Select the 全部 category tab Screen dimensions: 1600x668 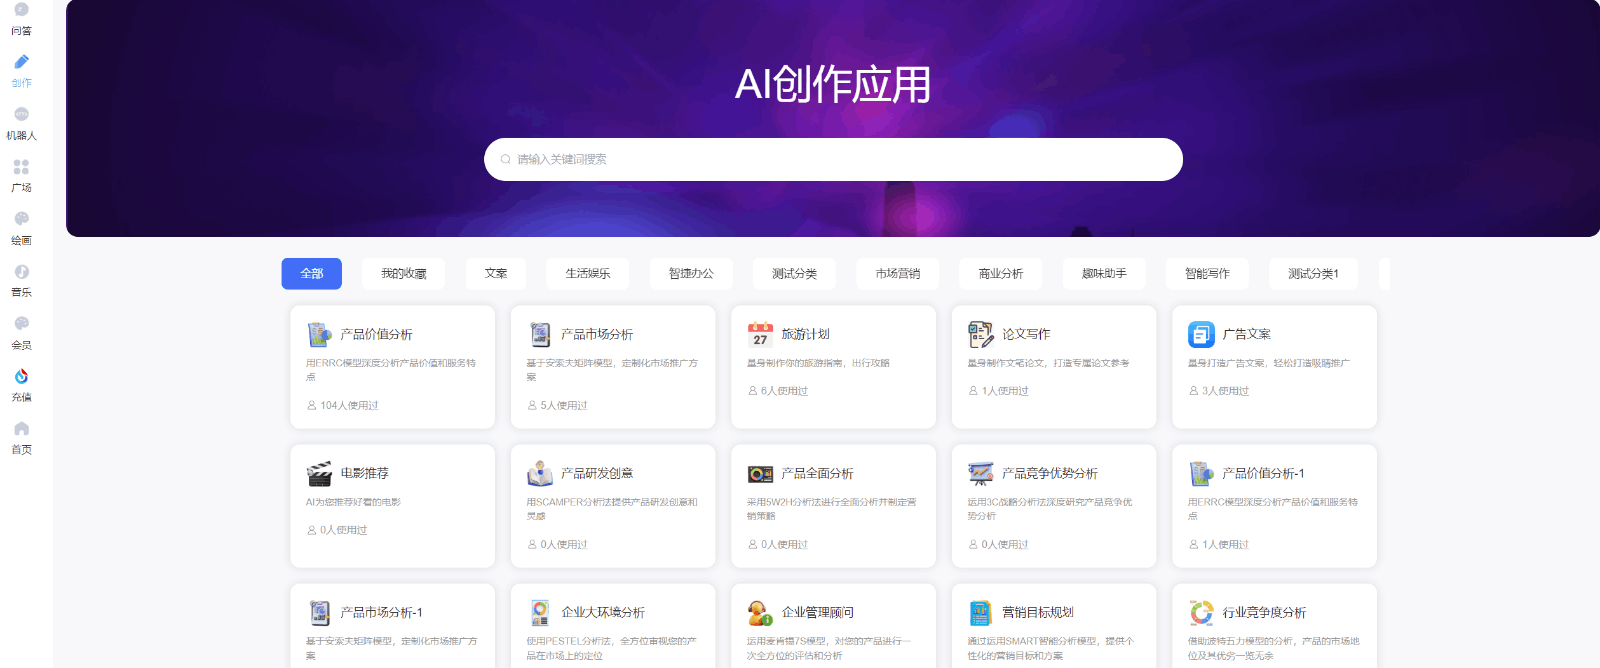(x=311, y=274)
